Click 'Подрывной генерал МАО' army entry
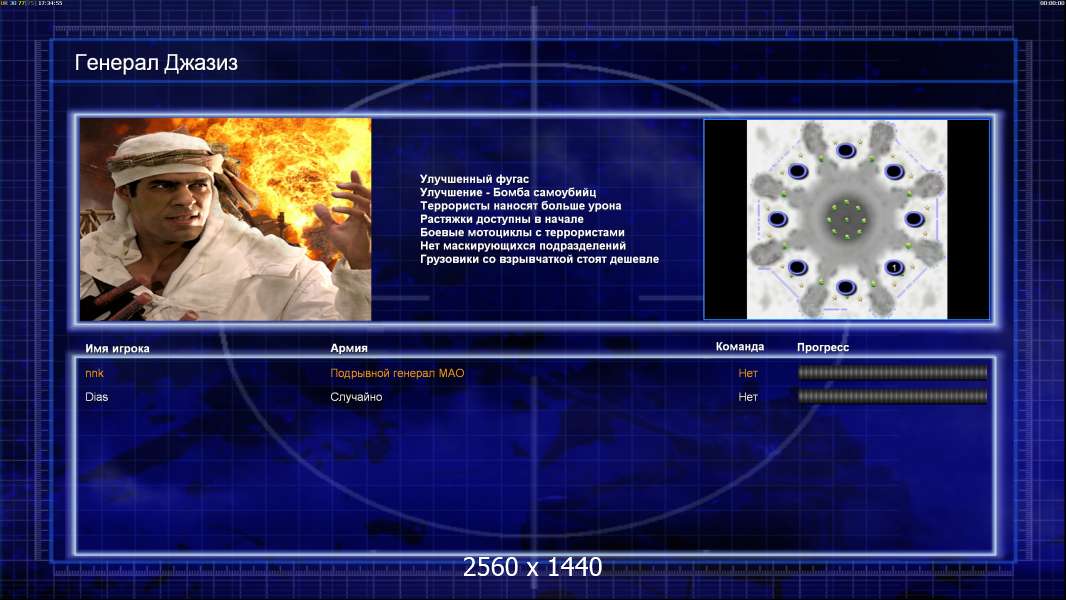This screenshot has width=1066, height=600. [x=397, y=373]
